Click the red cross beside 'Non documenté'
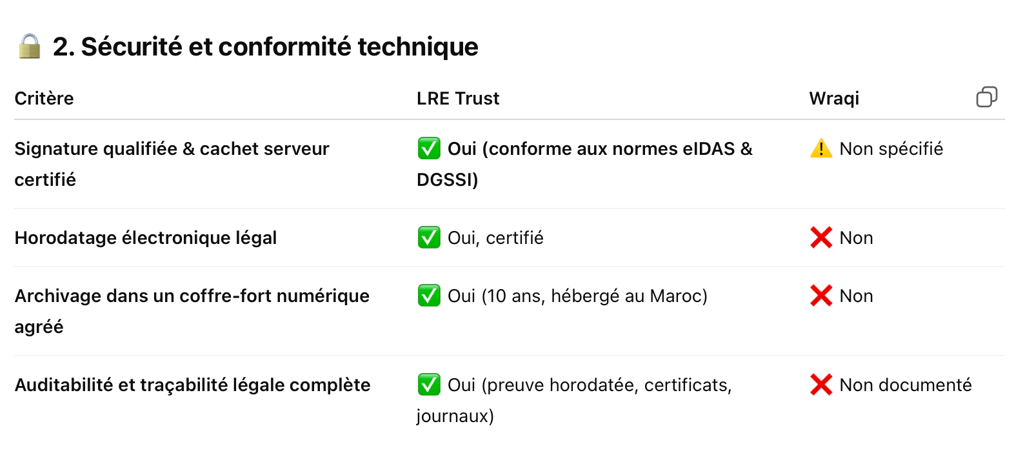The image size is (1024, 475). coord(821,385)
